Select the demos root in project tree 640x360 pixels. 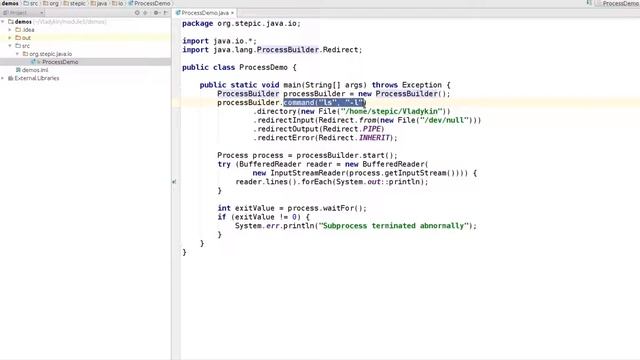23,22
